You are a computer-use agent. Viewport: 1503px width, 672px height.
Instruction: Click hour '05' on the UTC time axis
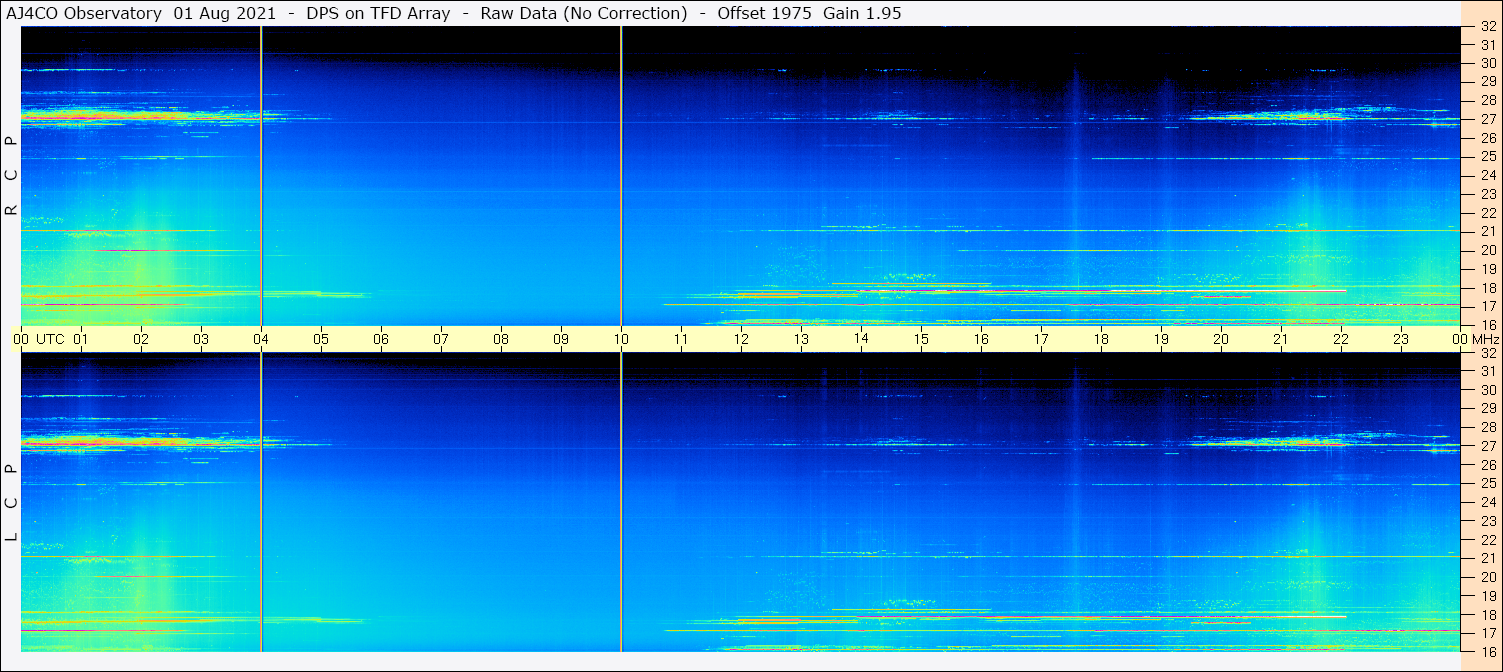pyautogui.click(x=321, y=340)
